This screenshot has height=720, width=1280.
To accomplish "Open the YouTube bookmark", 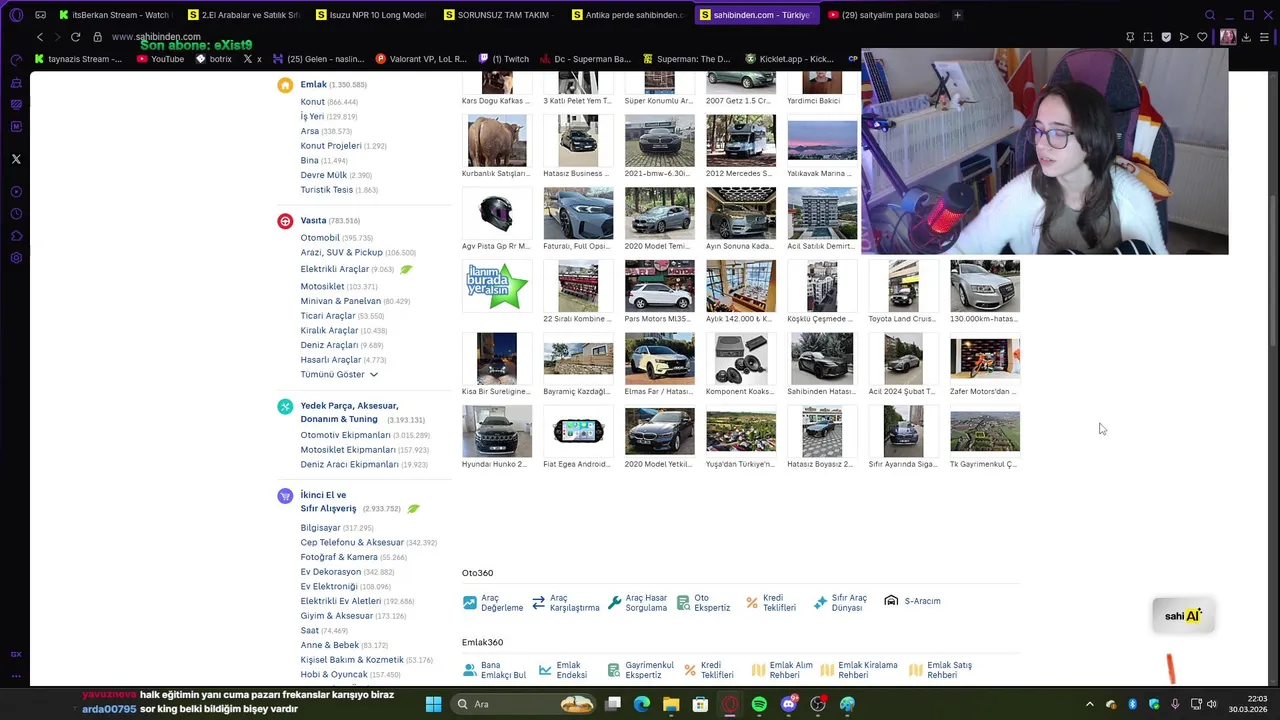I will coord(160,59).
